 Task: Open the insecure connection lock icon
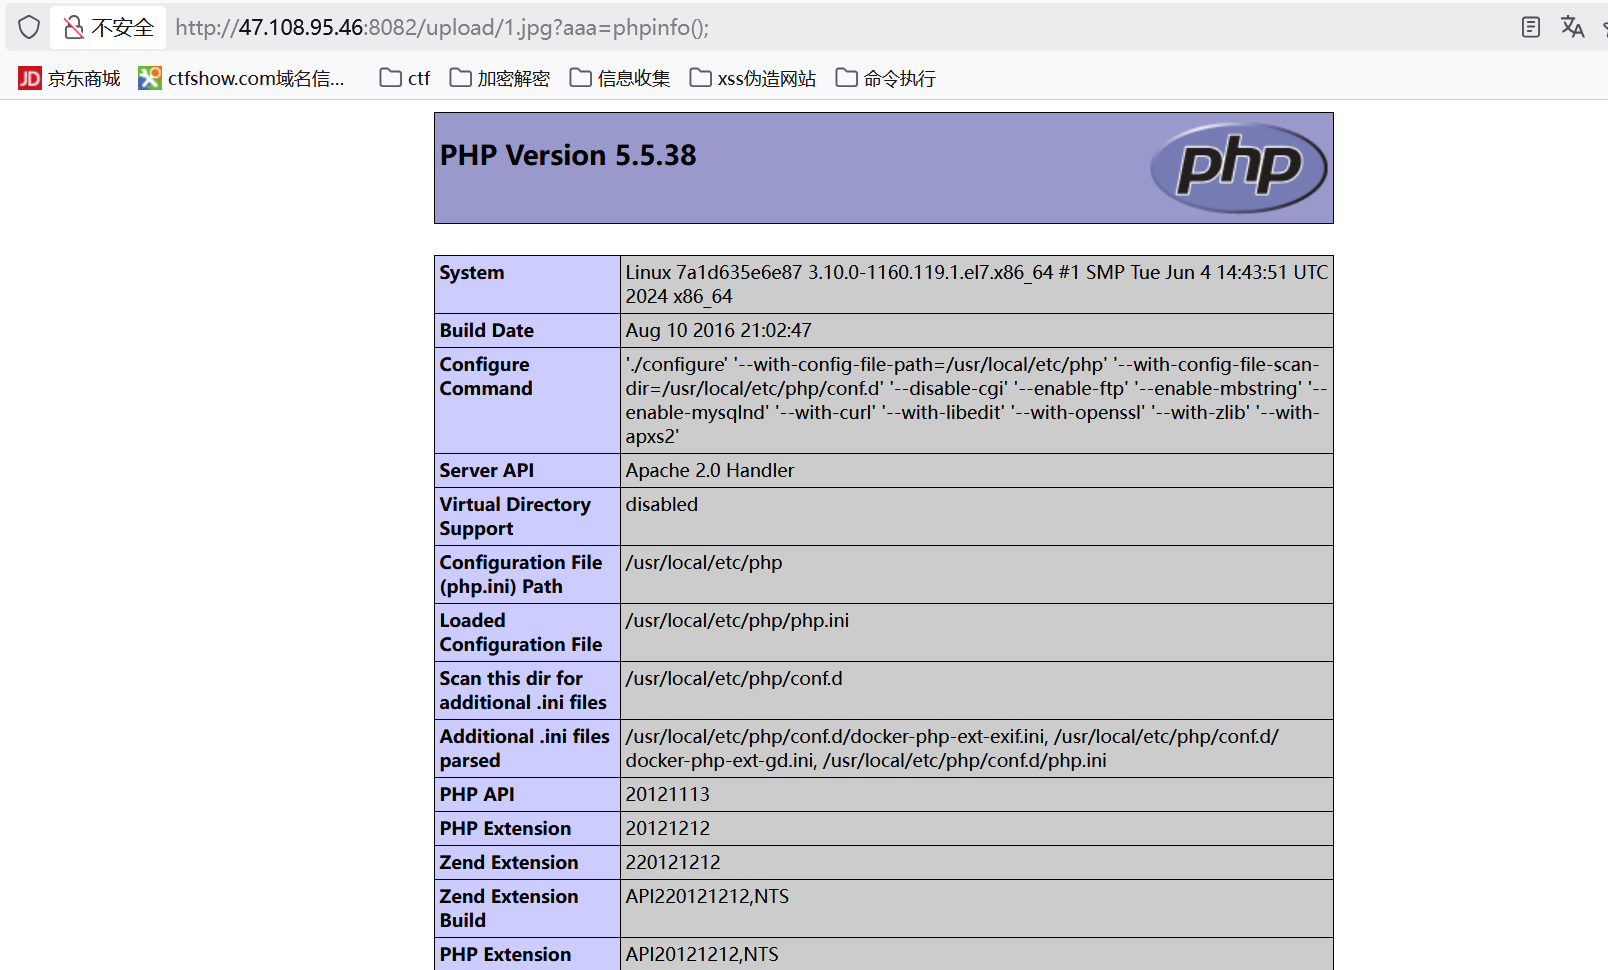click(x=73, y=27)
